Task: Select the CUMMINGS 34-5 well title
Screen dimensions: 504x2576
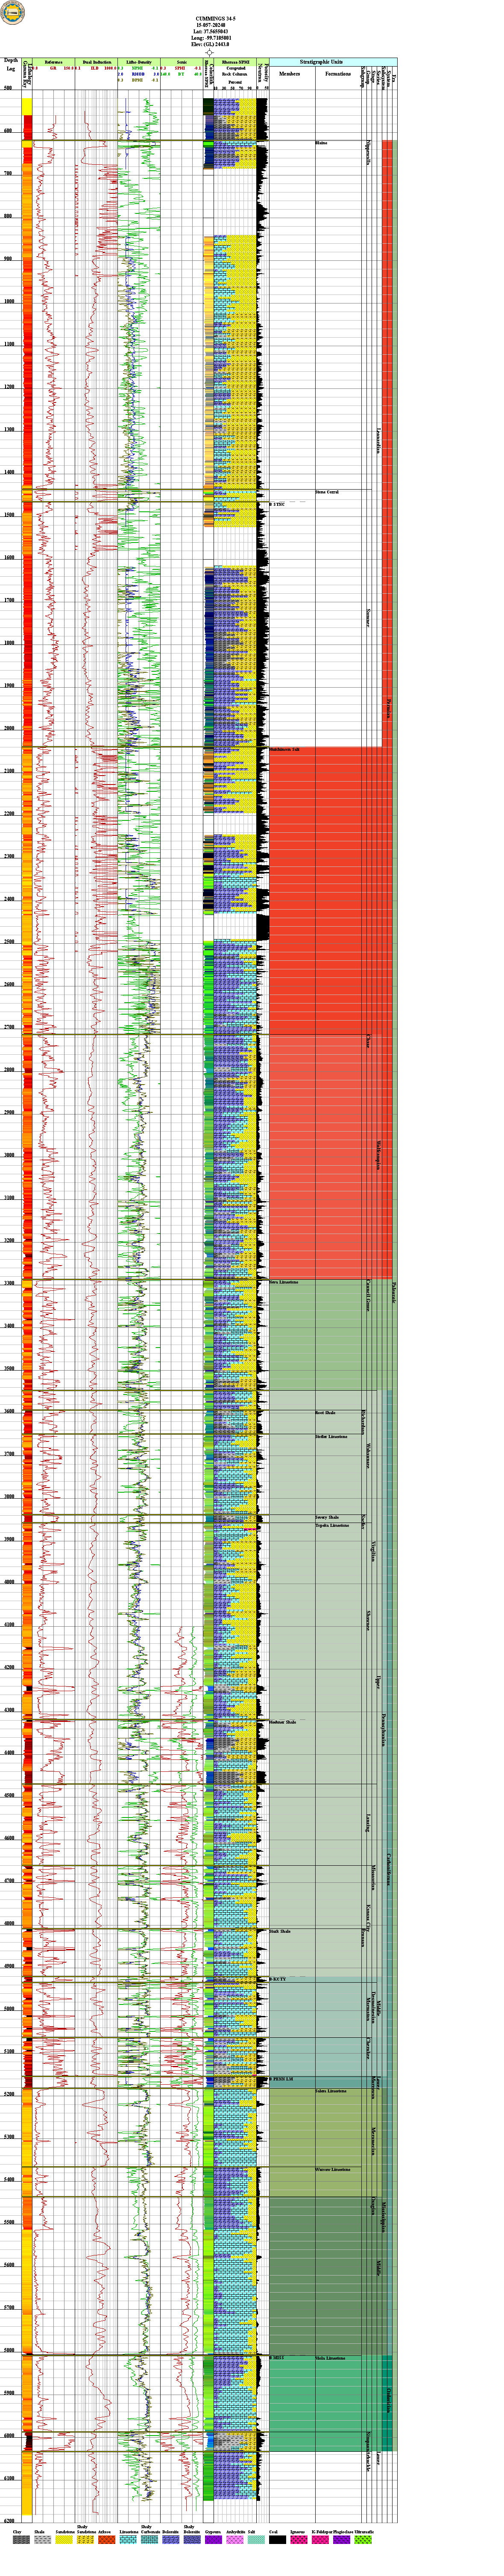Action: pos(216,19)
